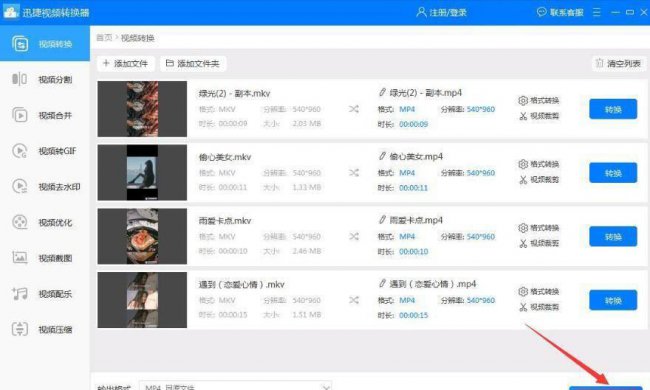Image resolution: width=650 pixels, height=390 pixels.
Task: Click 540*960 output resolution in 遇到（恋爱心情）row
Action: pyautogui.click(x=481, y=300)
